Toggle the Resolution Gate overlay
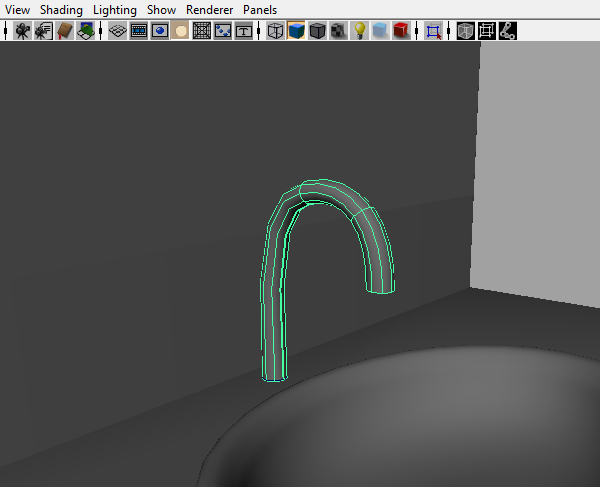Viewport: 600px width, 487px height. 160,31
